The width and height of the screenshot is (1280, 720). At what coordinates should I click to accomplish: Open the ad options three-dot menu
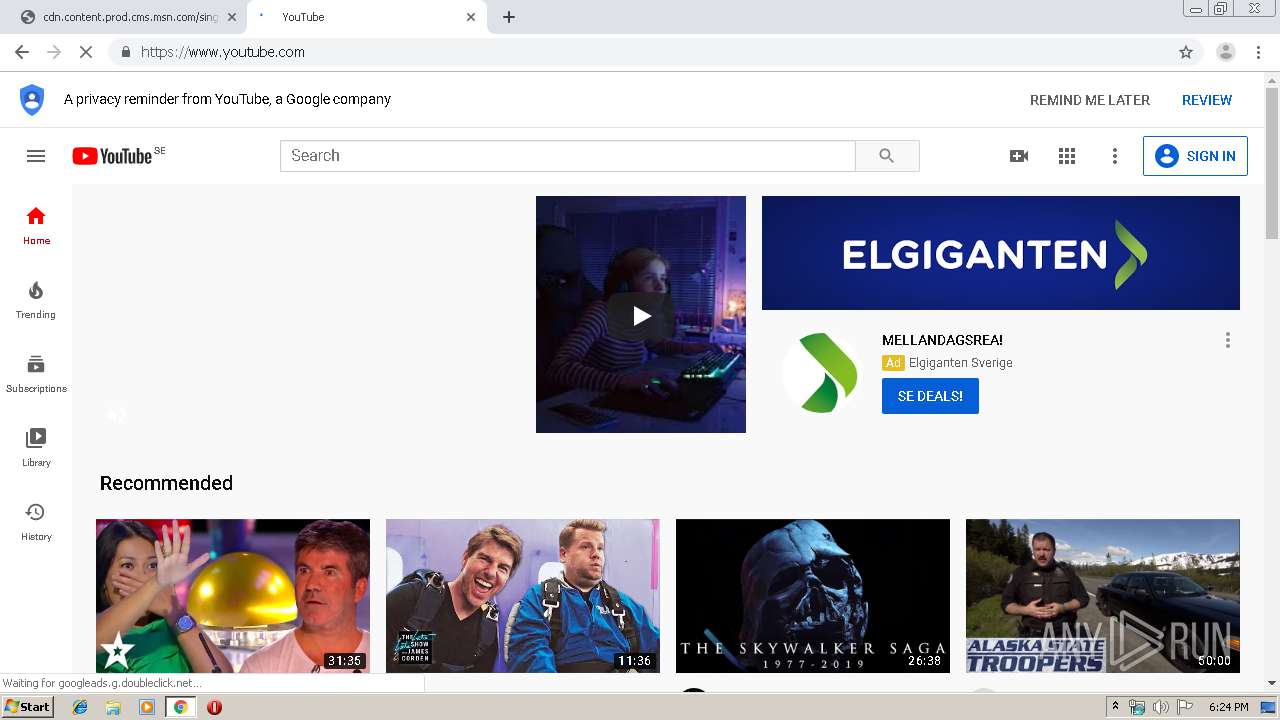(1228, 340)
